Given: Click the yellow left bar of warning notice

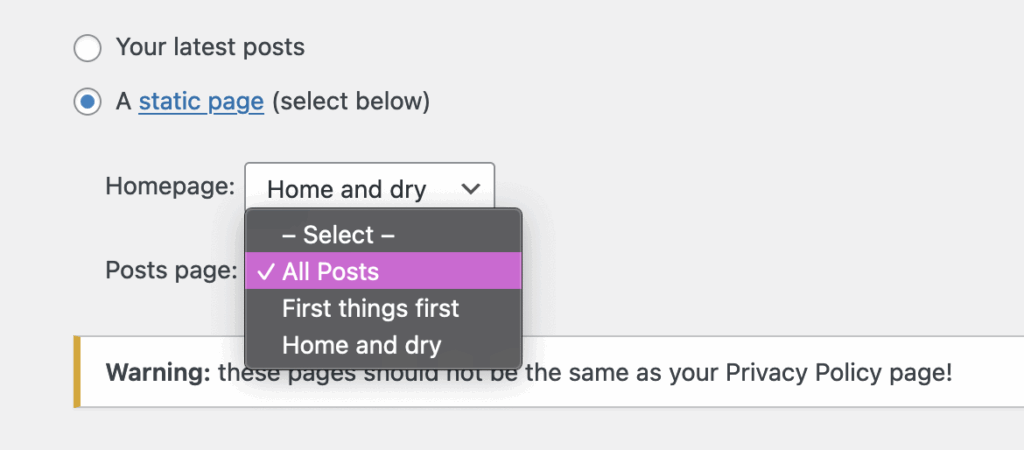Looking at the screenshot, I should pos(77,373).
